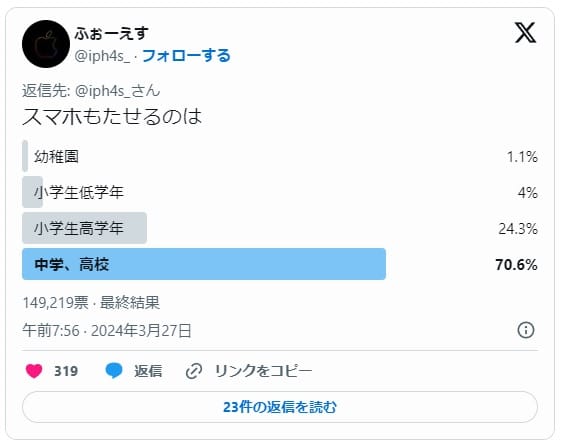Image resolution: width=562 pixels, height=446 pixels.
Task: Open the info circle icon
Action: pyautogui.click(x=526, y=330)
